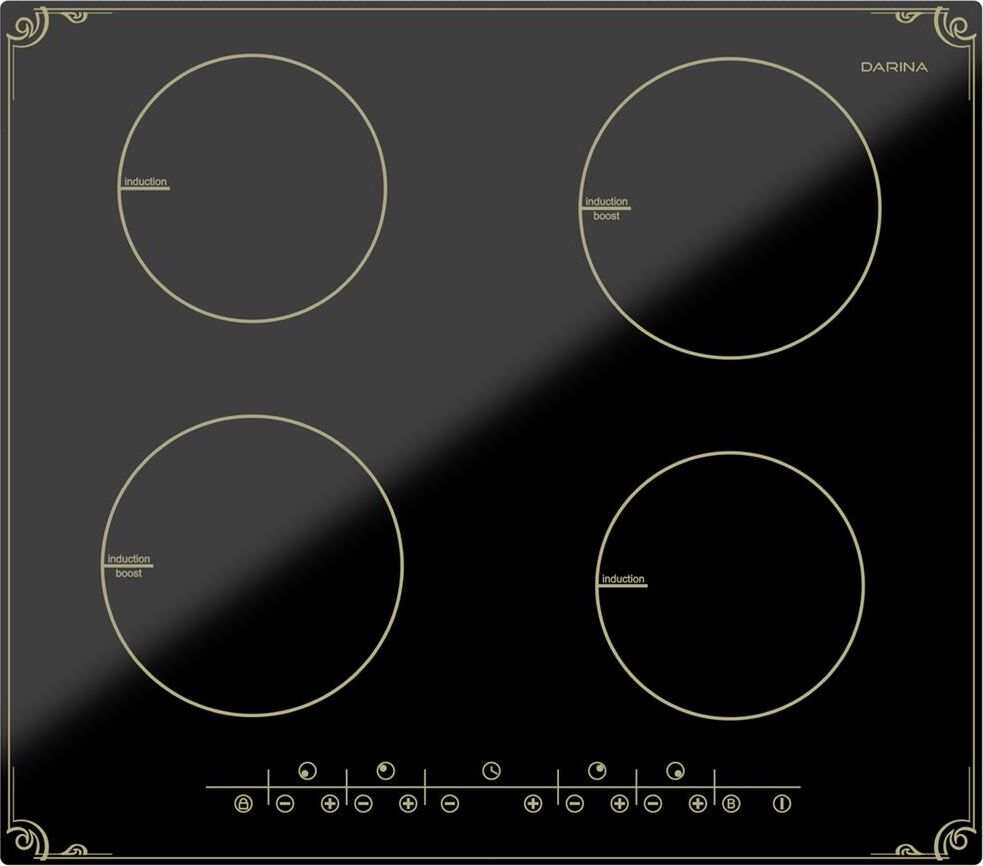983x866 pixels.
Task: Tap the bottom-right zone indicator icon
Action: (677, 771)
